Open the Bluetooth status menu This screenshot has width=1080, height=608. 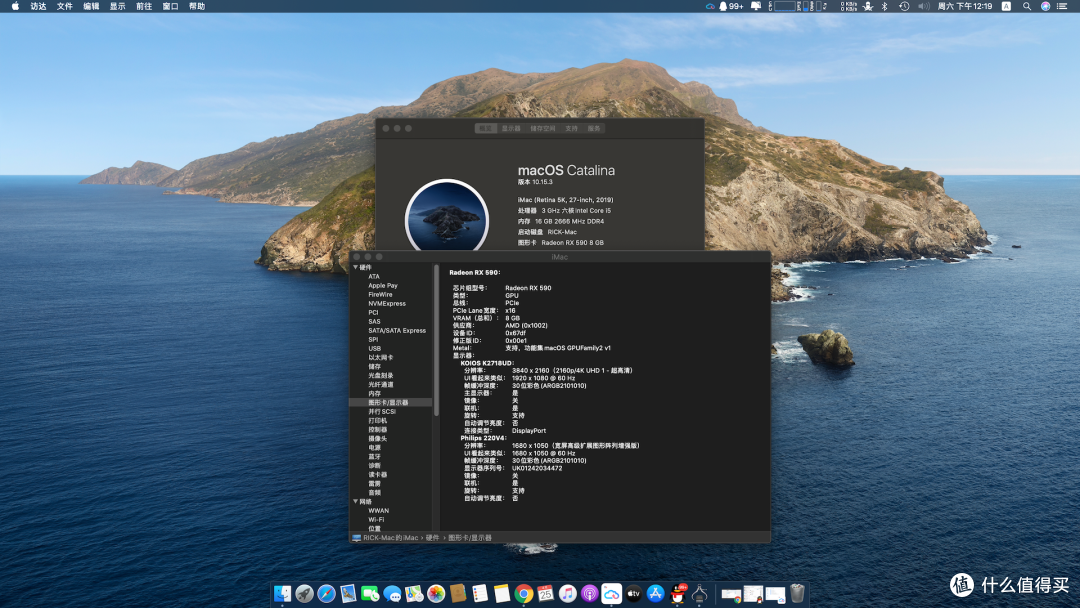[884, 6]
